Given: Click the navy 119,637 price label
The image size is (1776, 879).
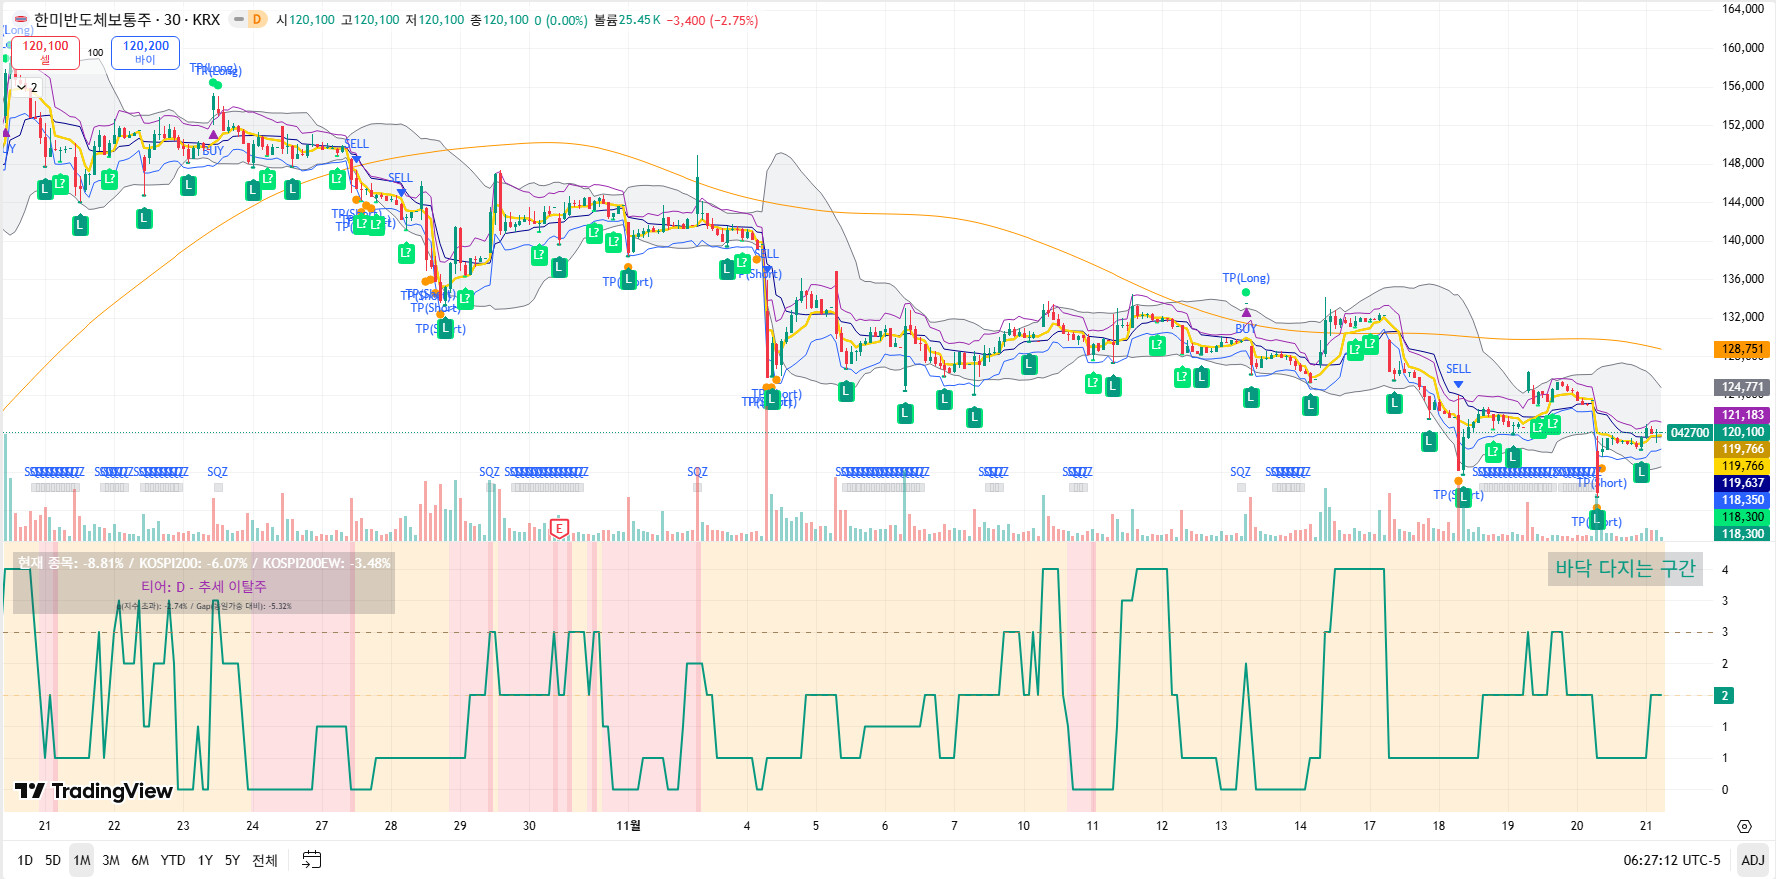Looking at the screenshot, I should pyautogui.click(x=1742, y=483).
